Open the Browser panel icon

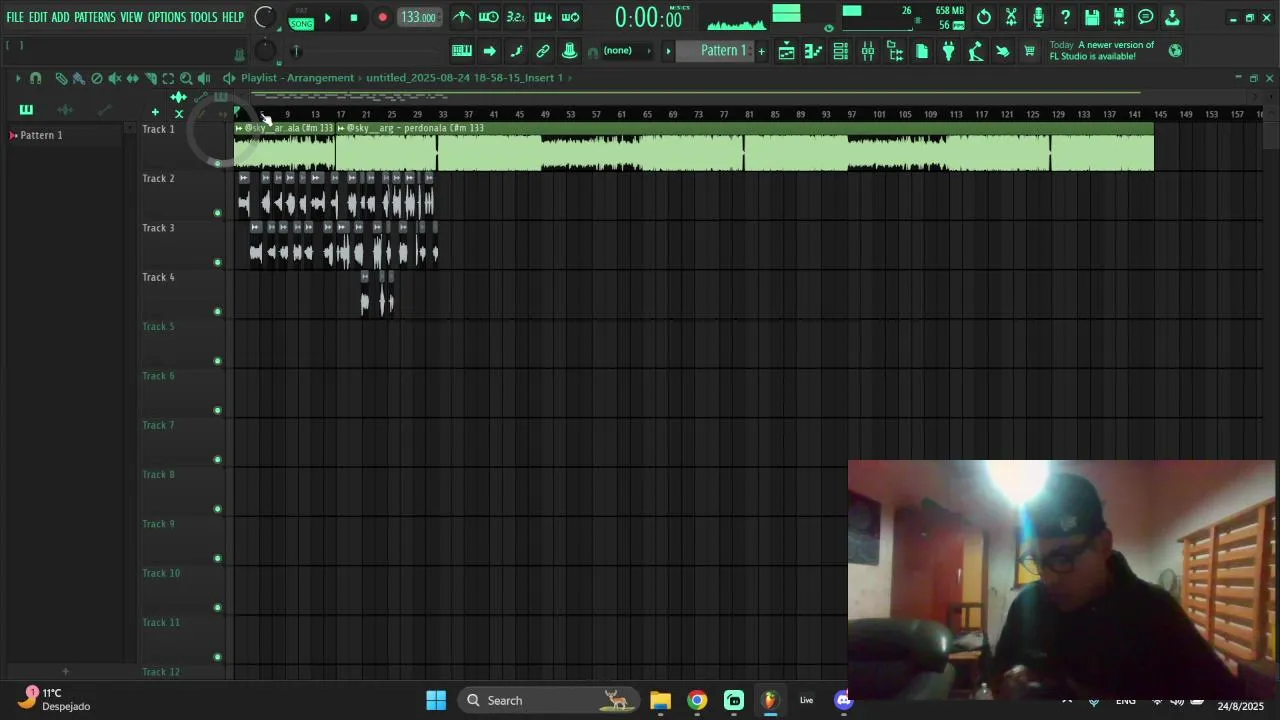tap(895, 51)
